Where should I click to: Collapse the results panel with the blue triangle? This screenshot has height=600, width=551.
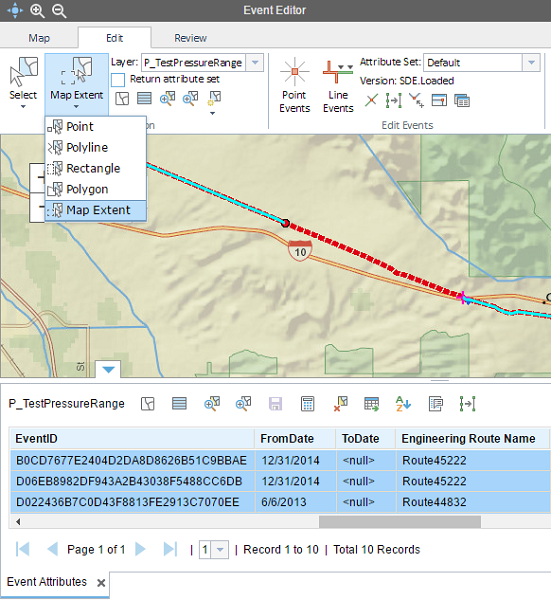[x=108, y=369]
